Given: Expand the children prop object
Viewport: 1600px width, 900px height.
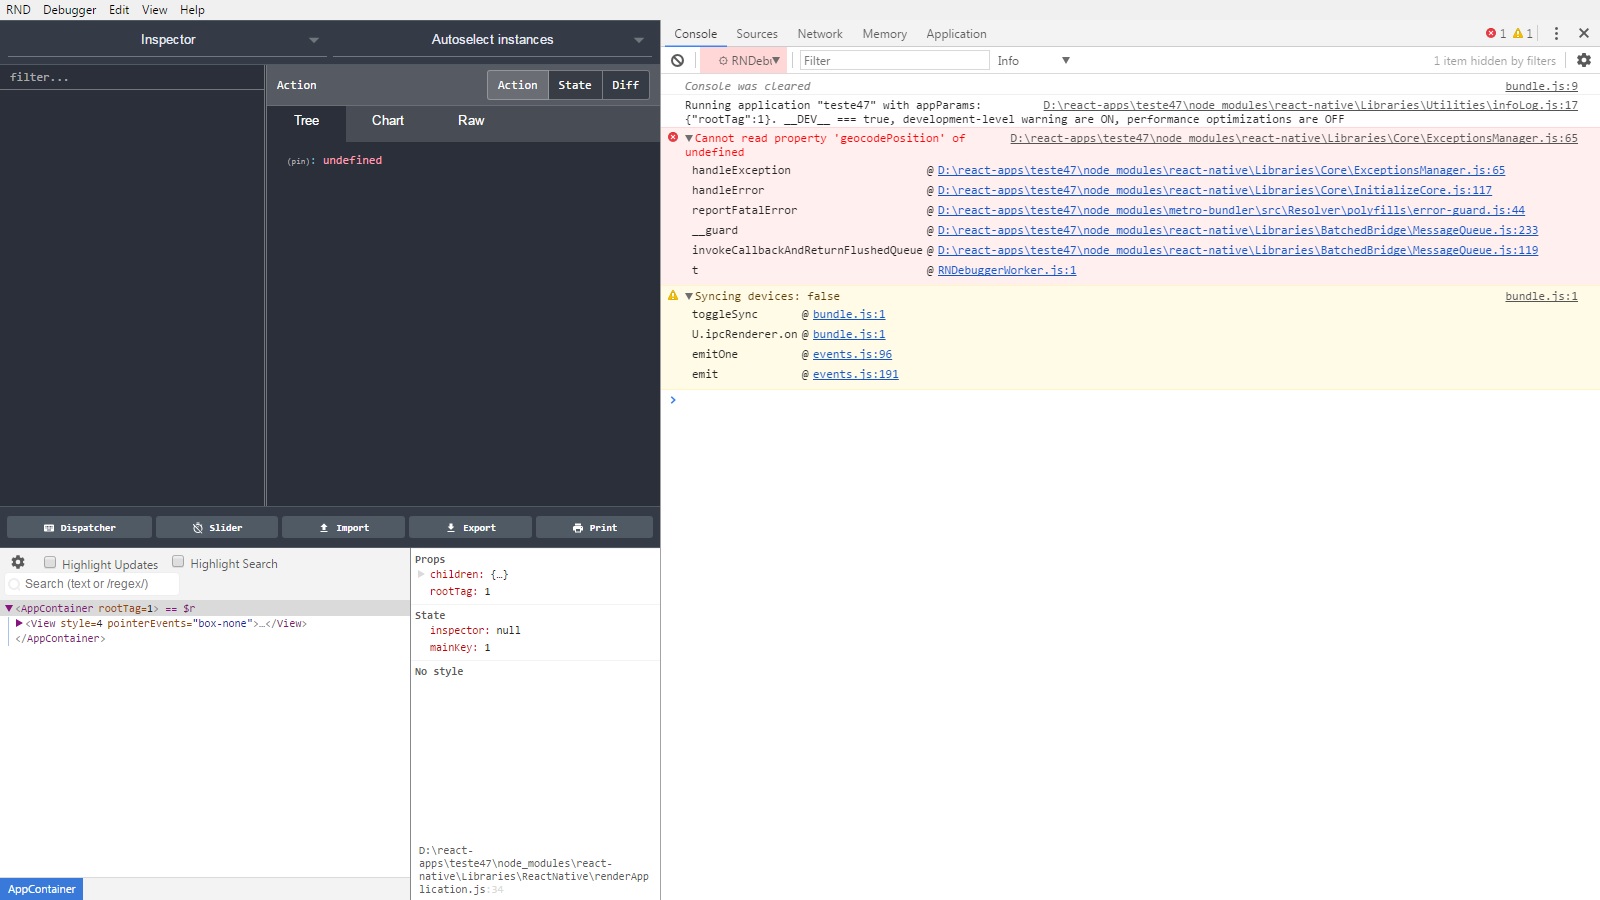Looking at the screenshot, I should [x=421, y=574].
